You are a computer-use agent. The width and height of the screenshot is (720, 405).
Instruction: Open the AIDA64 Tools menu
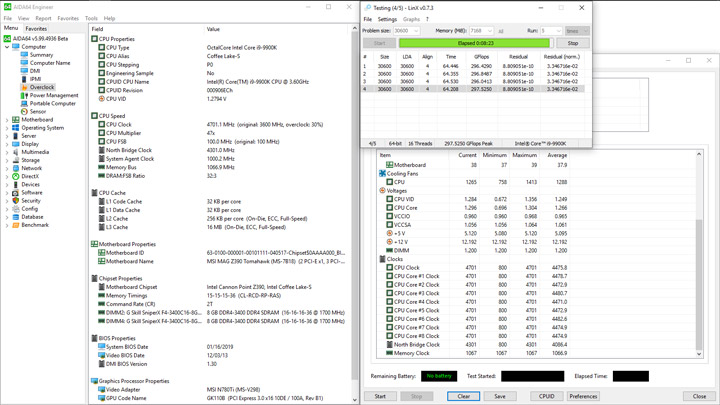click(x=91, y=18)
